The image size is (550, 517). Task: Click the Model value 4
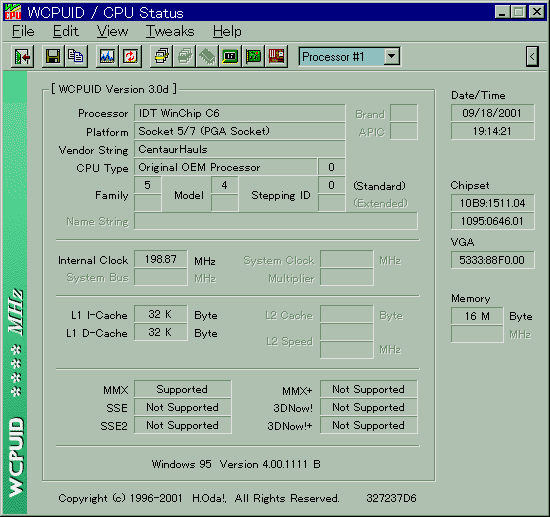[x=224, y=185]
